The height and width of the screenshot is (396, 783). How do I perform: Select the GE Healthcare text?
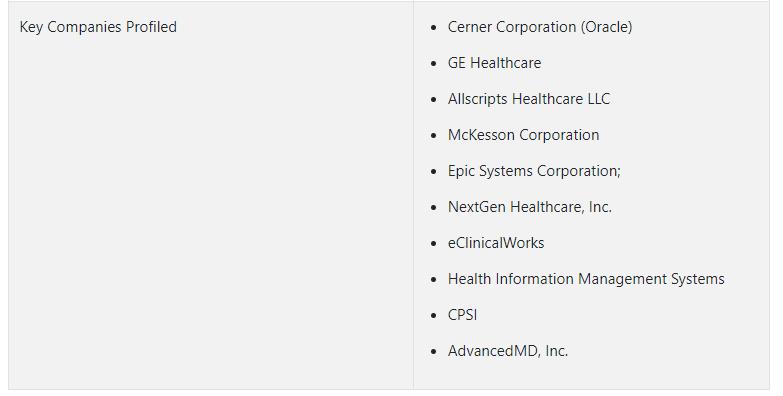click(x=494, y=63)
